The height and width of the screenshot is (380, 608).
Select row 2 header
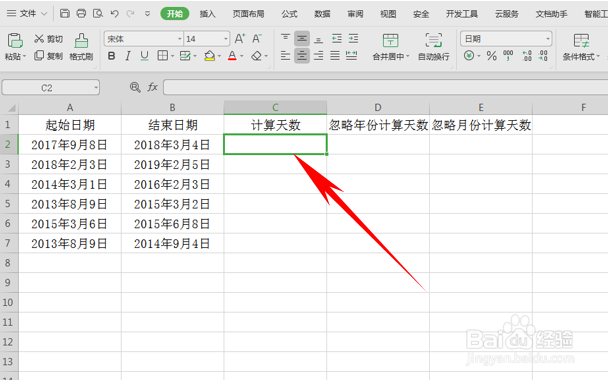point(8,144)
